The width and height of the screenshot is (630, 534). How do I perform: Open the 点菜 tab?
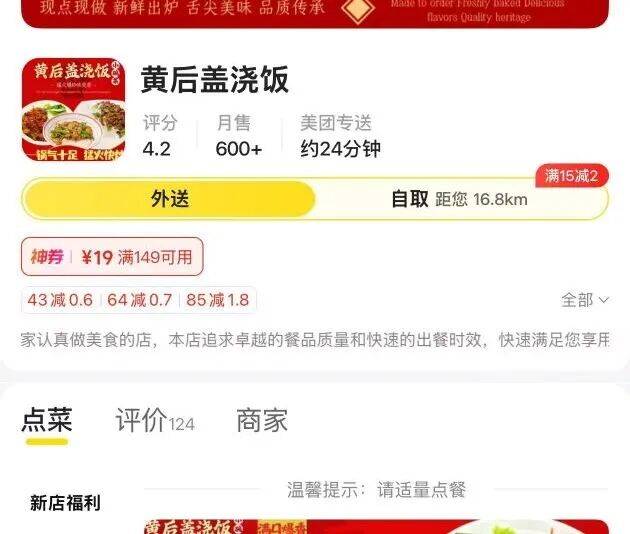click(47, 420)
